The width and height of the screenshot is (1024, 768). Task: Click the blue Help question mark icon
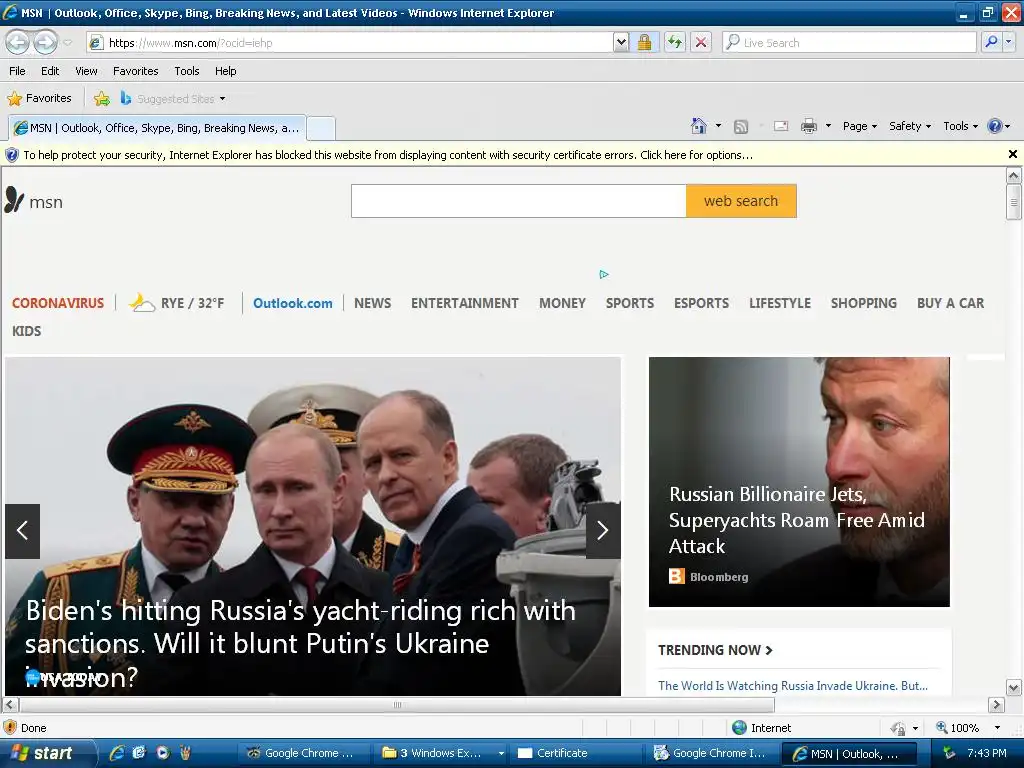pyautogui.click(x=995, y=126)
